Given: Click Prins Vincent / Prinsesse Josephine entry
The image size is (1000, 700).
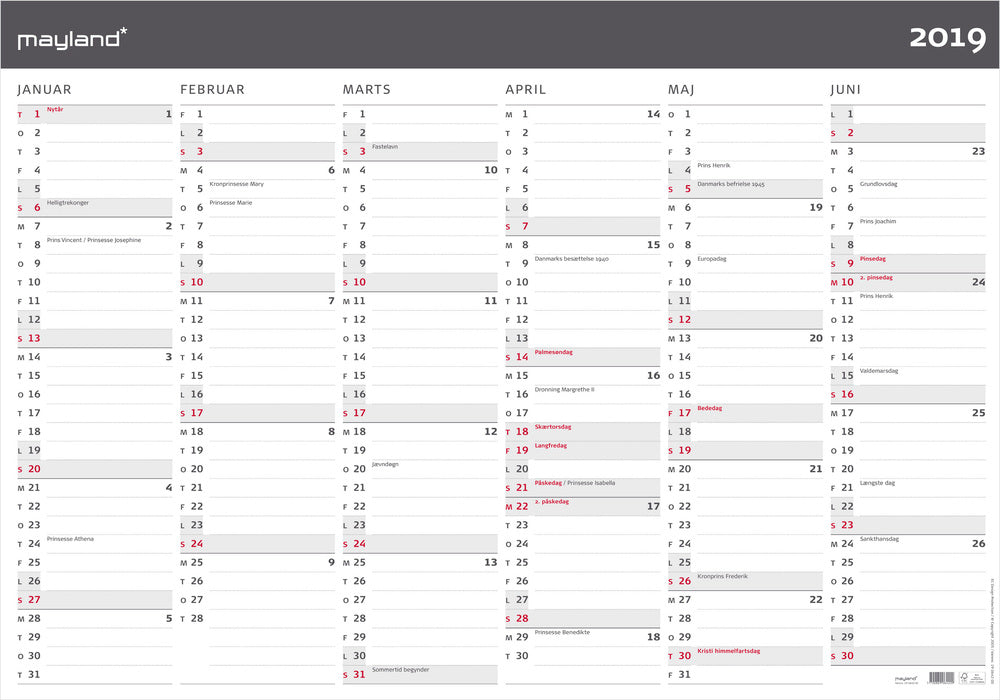Looking at the screenshot, I should pyautogui.click(x=94, y=240).
